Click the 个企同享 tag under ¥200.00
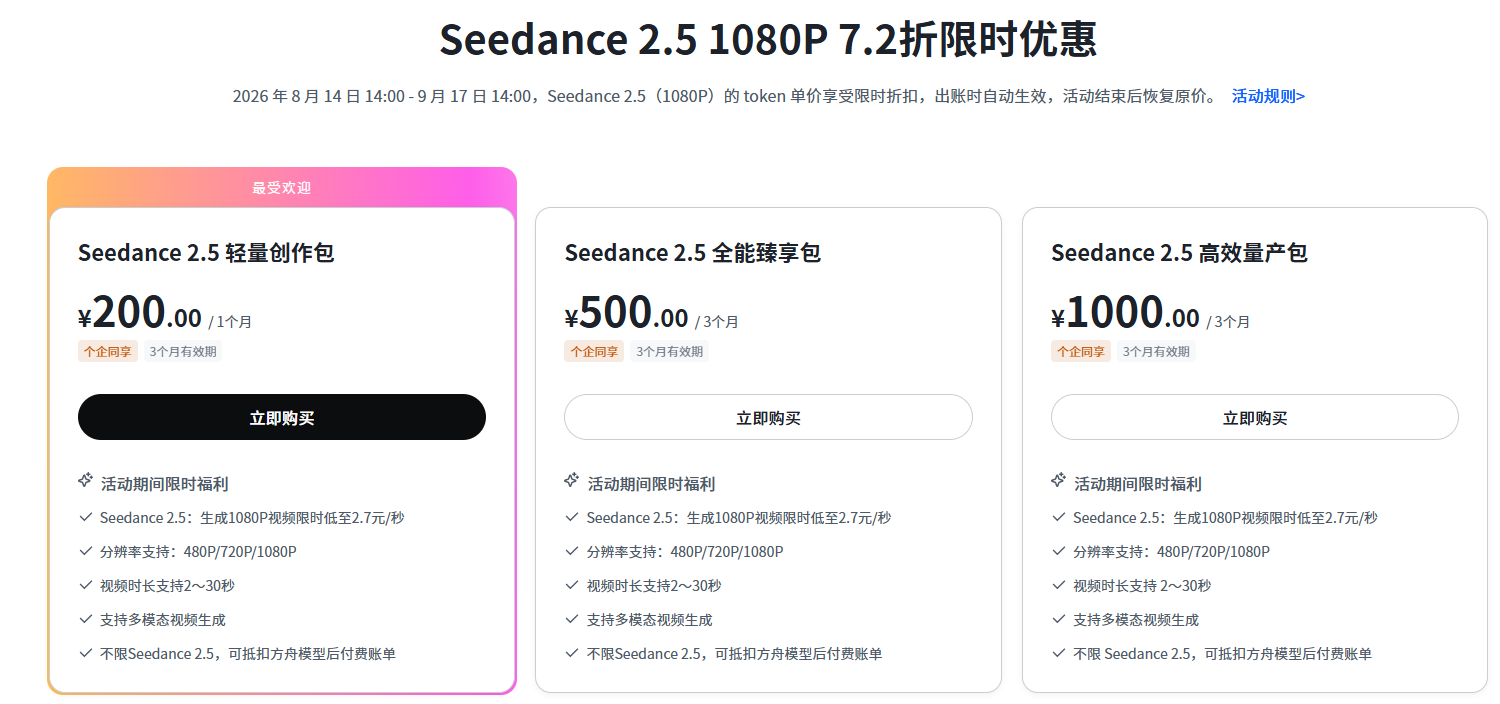 [108, 351]
